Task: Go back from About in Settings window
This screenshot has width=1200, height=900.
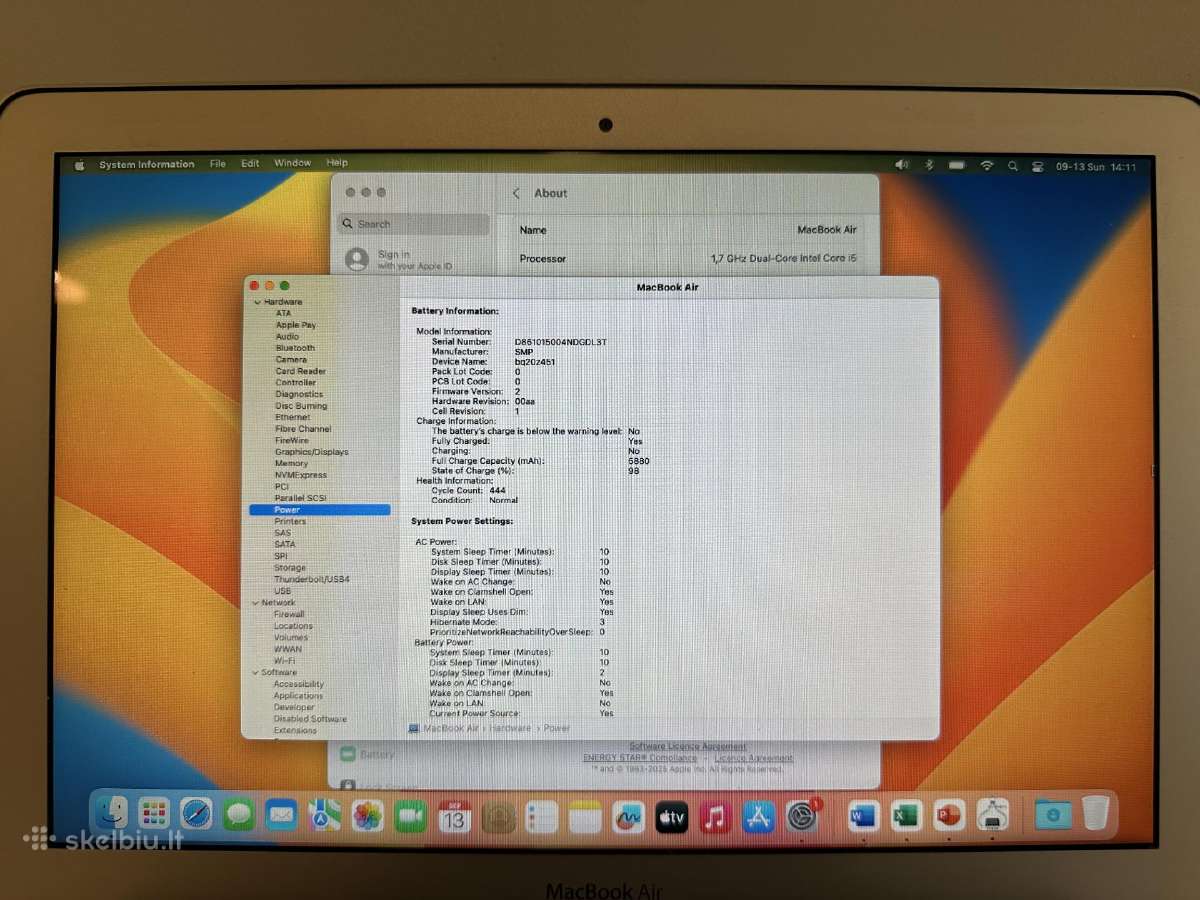Action: click(x=516, y=193)
